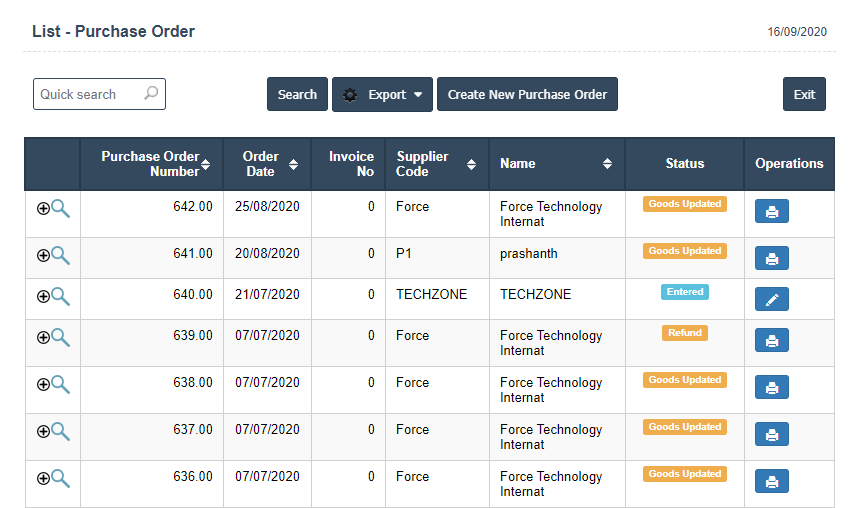
Task: Print purchase order 639.00
Action: (x=771, y=341)
